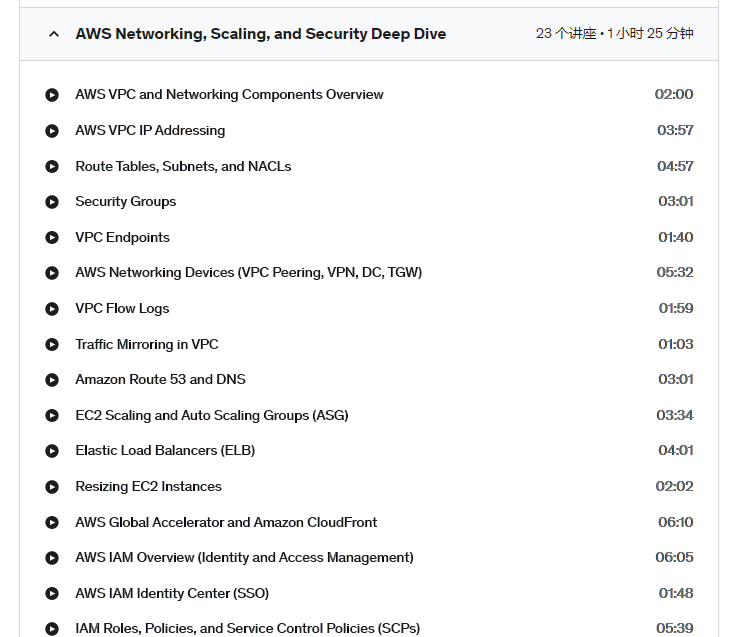Click the play icon beside Resizing EC2 Instances
The height and width of the screenshot is (637, 730).
[x=52, y=487]
